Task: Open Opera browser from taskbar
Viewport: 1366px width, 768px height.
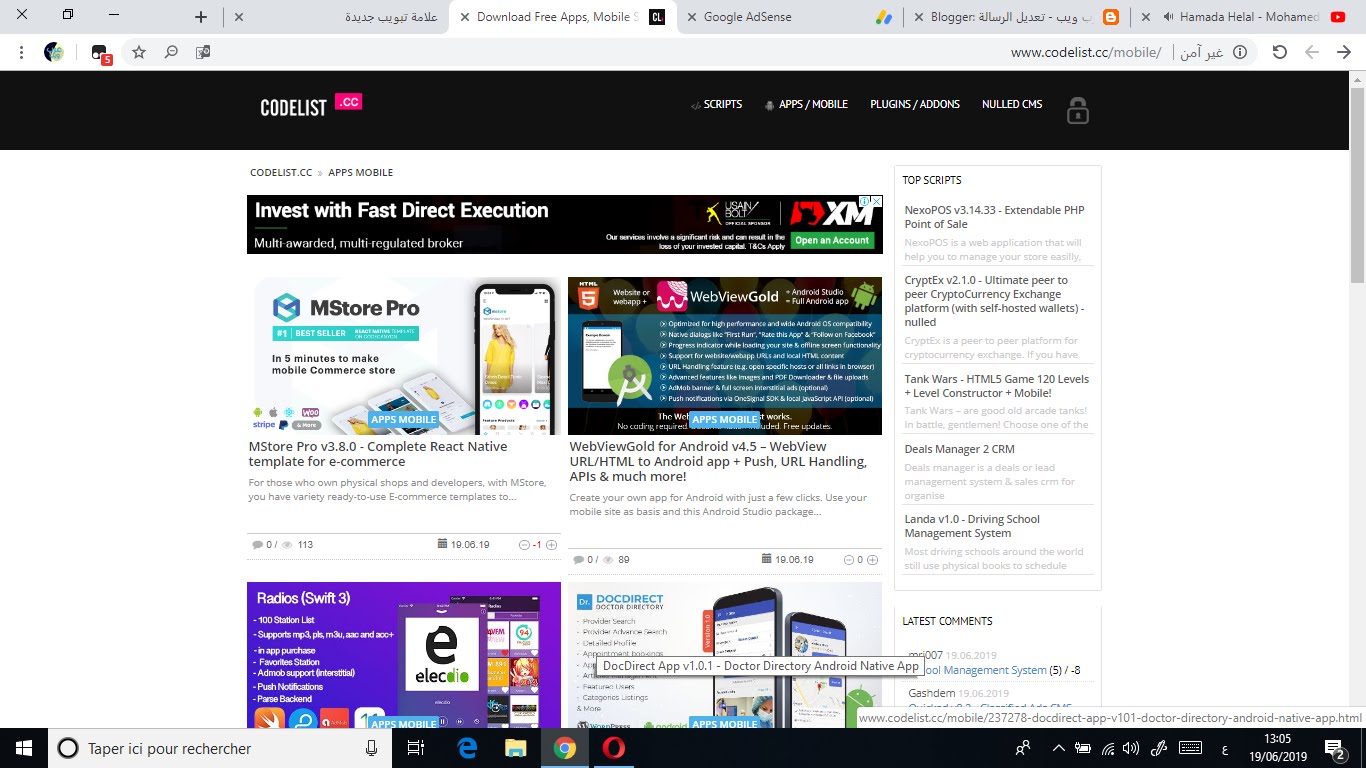Action: pos(614,748)
